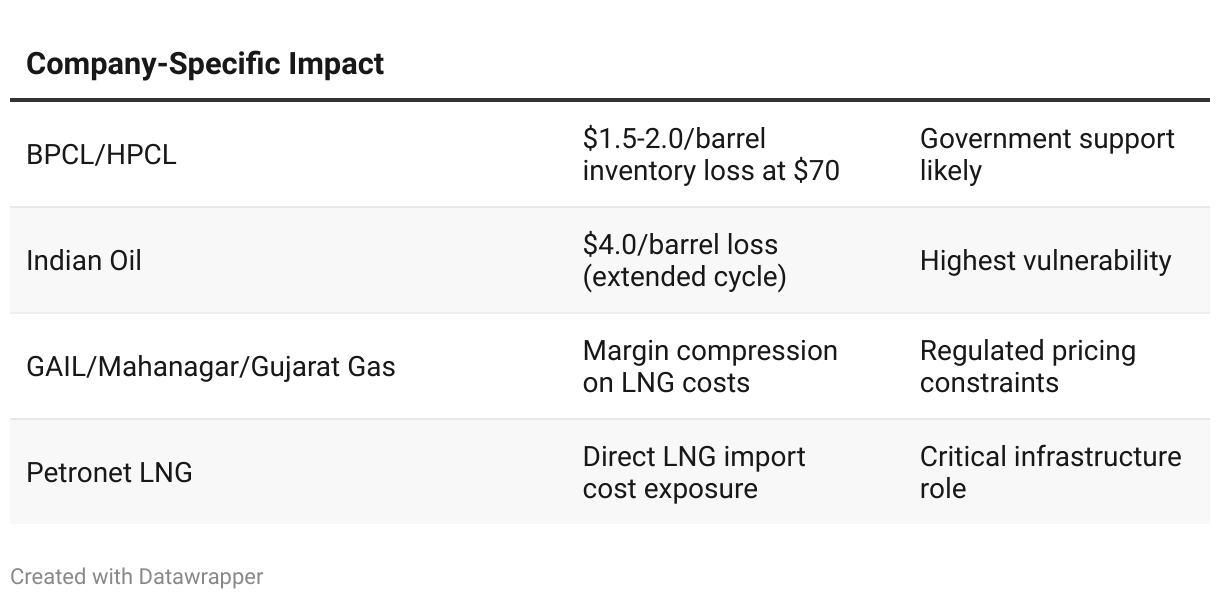Image resolution: width=1220 pixels, height=600 pixels.
Task: Click the Petronet LNG row label
Action: [109, 473]
